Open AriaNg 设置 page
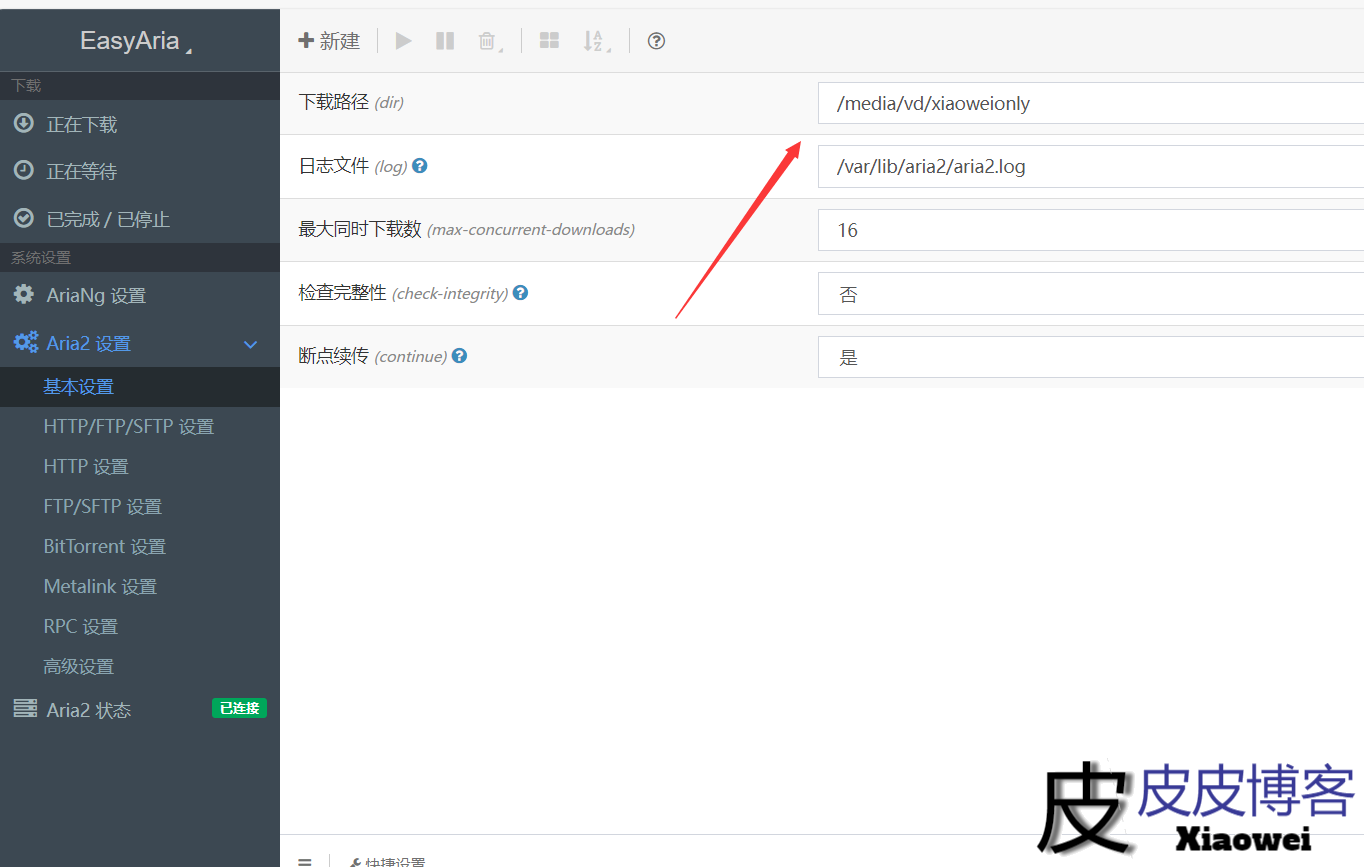 96,296
